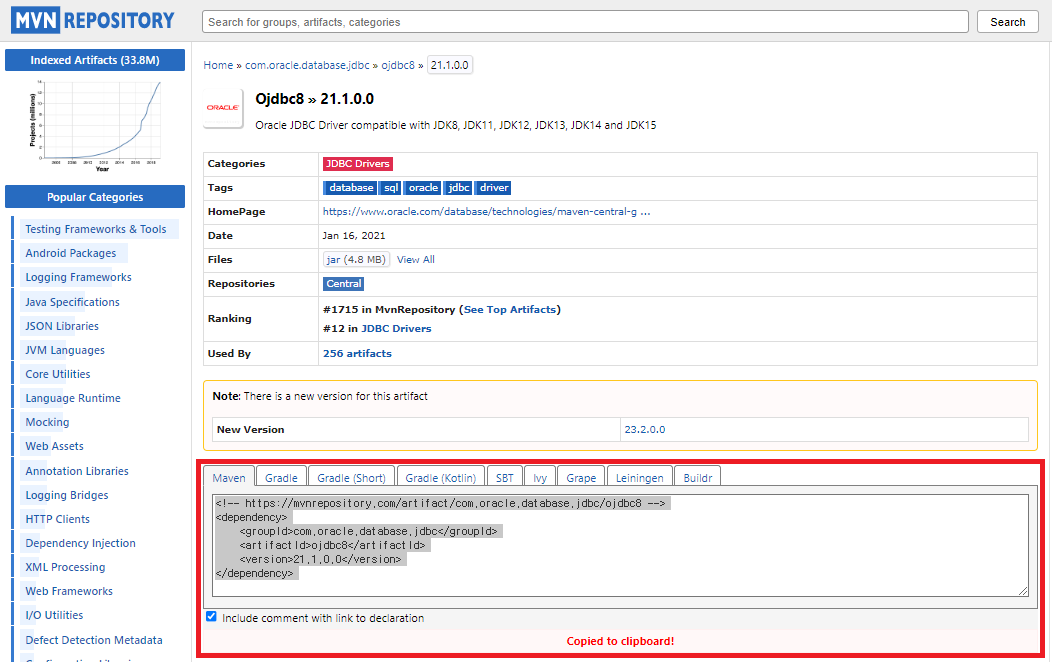
Task: Switch to the Gradle (Short) tab
Action: 352,477
